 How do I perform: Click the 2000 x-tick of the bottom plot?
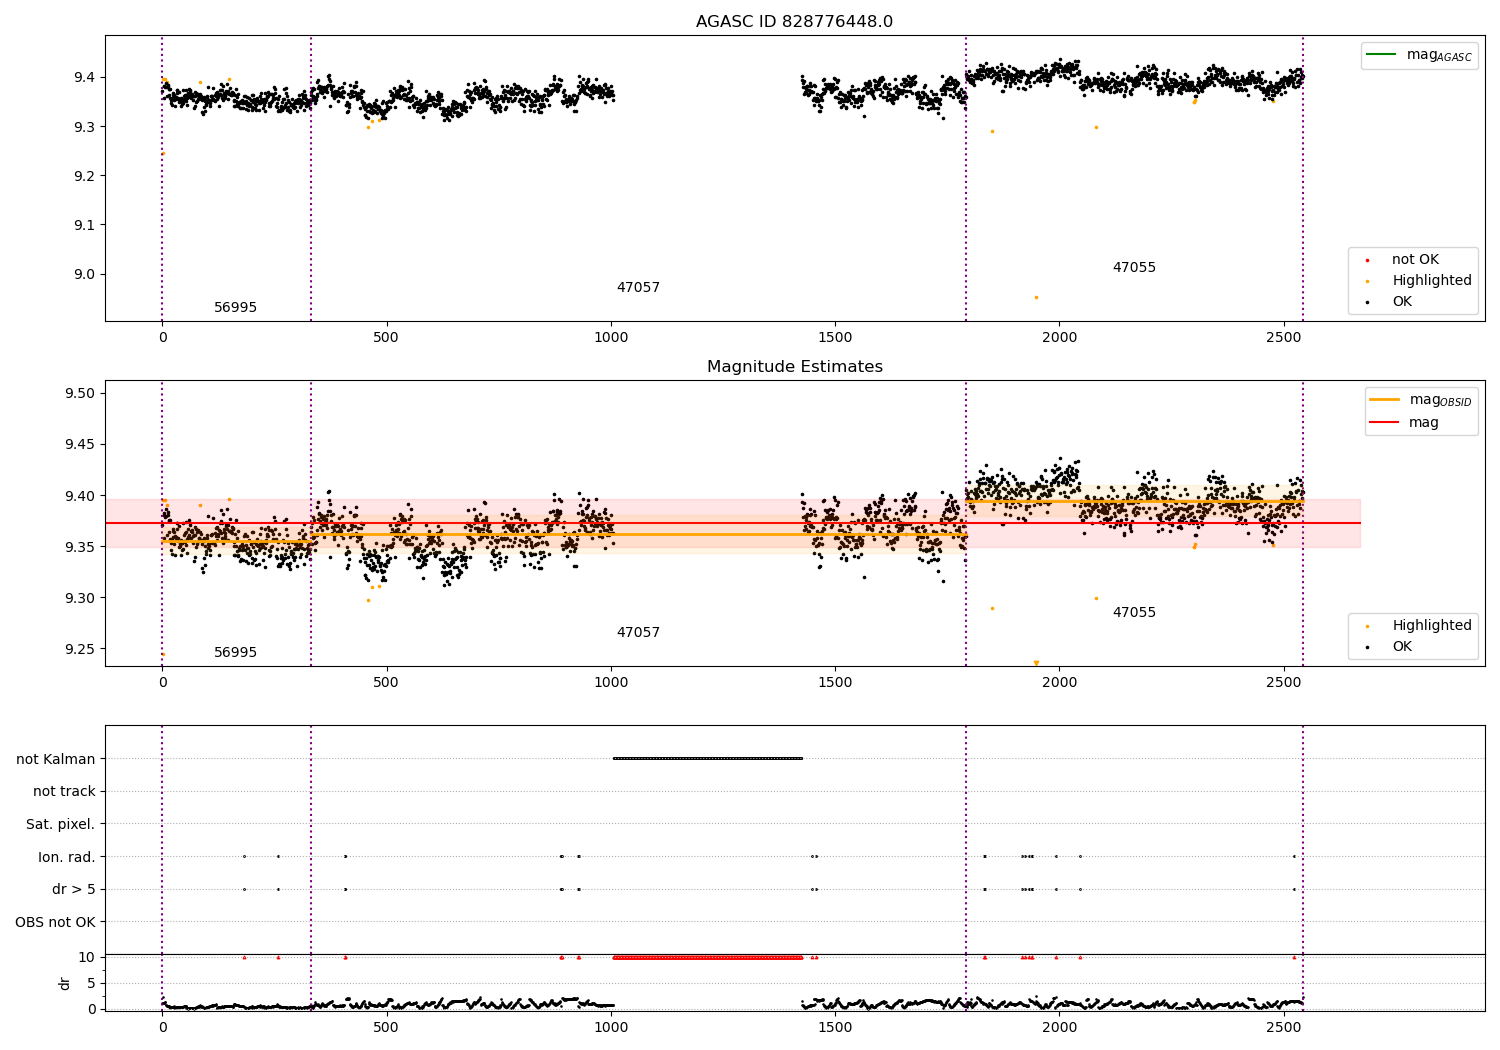(1059, 1028)
